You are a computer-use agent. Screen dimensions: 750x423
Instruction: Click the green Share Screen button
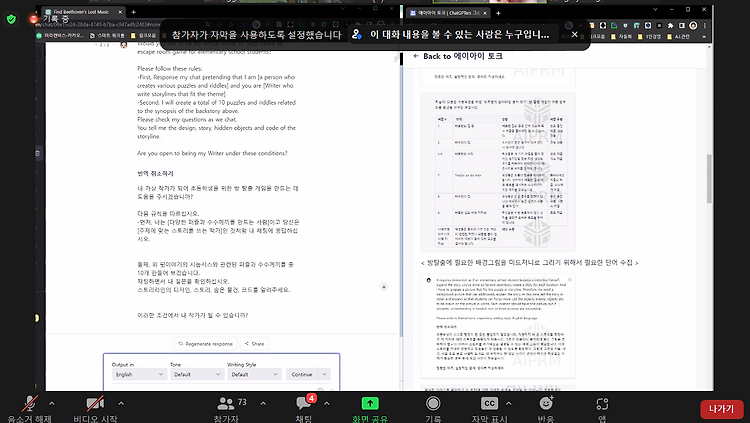(x=370, y=404)
